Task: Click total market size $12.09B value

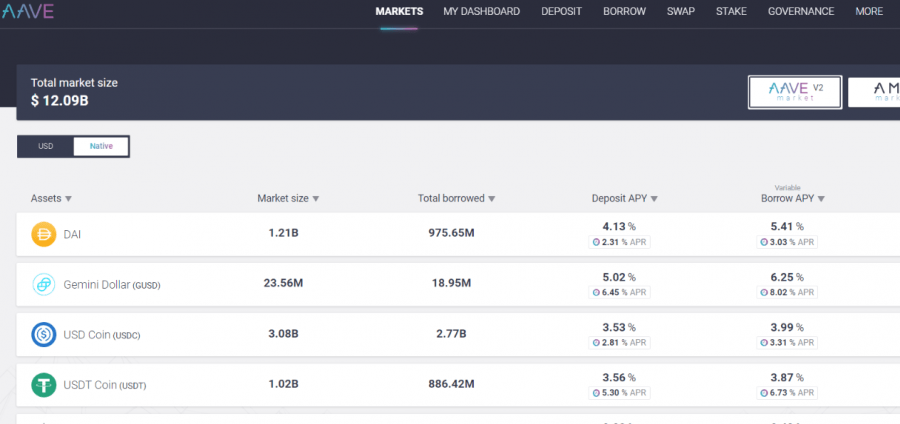Action: point(60,101)
